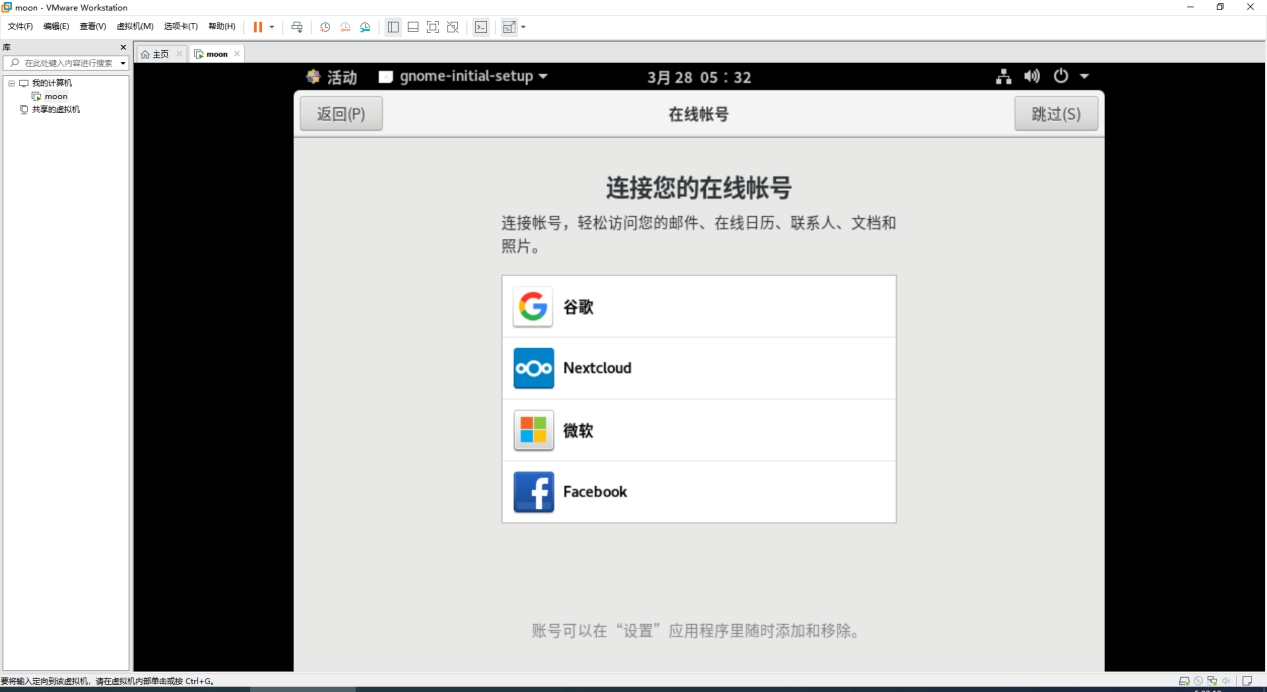Choose the Nextcloud account option

[x=699, y=368]
